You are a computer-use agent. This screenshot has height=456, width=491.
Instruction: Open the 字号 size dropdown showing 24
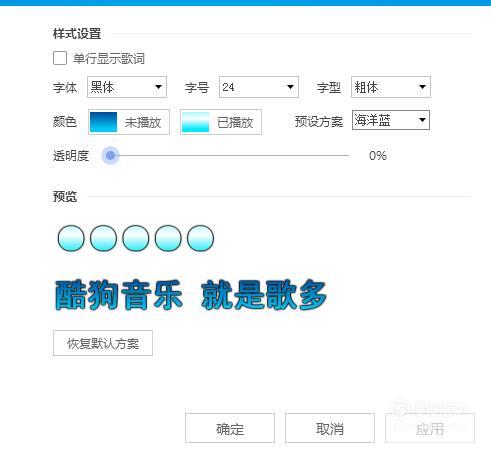(x=259, y=87)
